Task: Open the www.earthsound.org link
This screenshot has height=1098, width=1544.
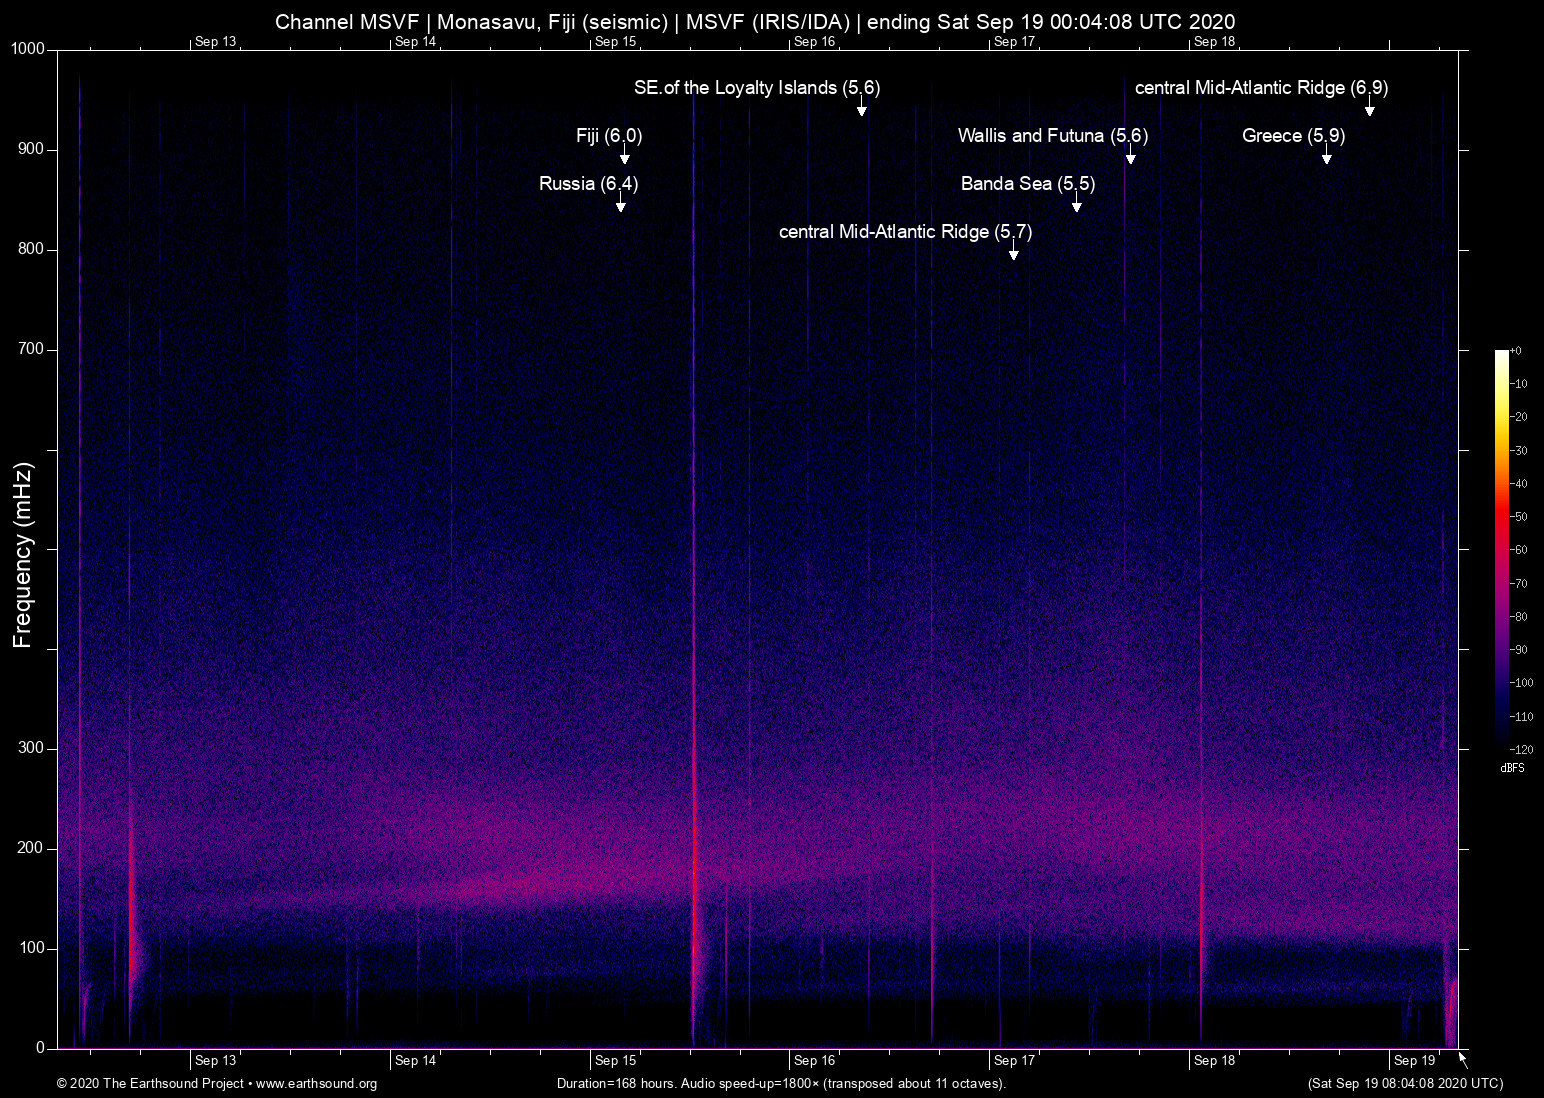Action: pos(317,1084)
